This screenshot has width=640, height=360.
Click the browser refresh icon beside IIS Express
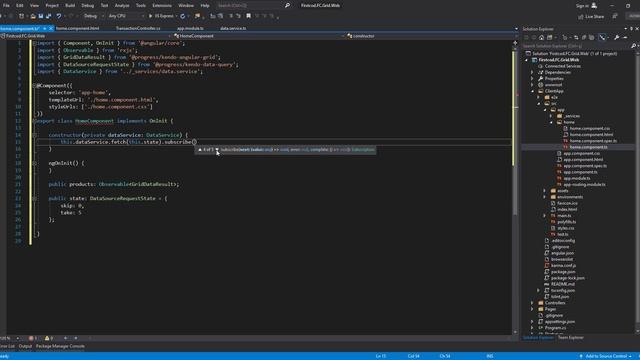click(182, 16)
